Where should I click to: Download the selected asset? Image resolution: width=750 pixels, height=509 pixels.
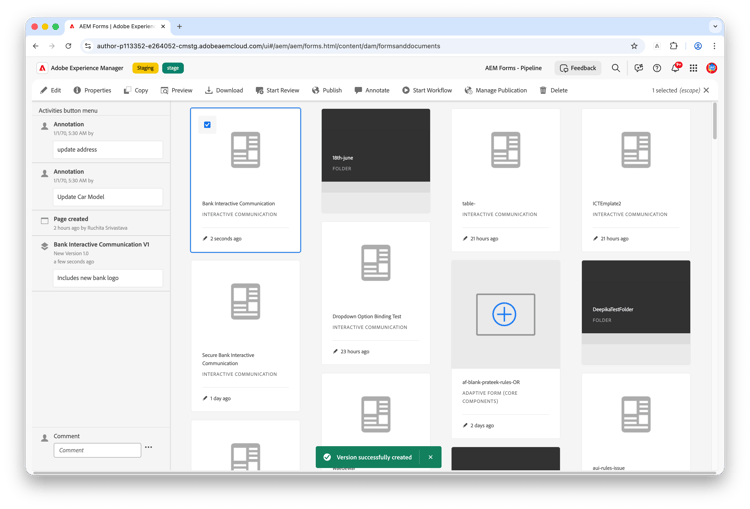224,90
